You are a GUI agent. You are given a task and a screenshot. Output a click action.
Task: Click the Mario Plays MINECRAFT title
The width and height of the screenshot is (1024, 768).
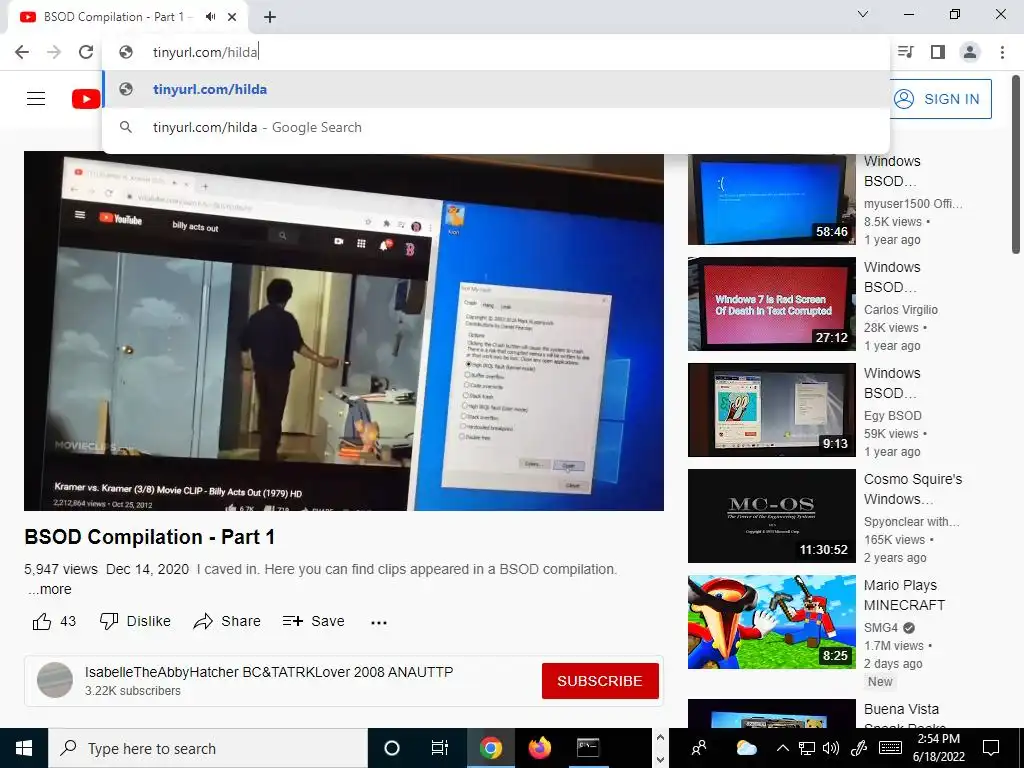pyautogui.click(x=904, y=595)
